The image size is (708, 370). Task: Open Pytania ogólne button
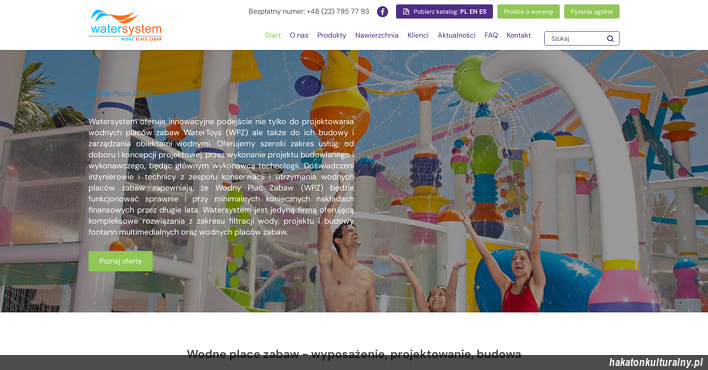592,12
